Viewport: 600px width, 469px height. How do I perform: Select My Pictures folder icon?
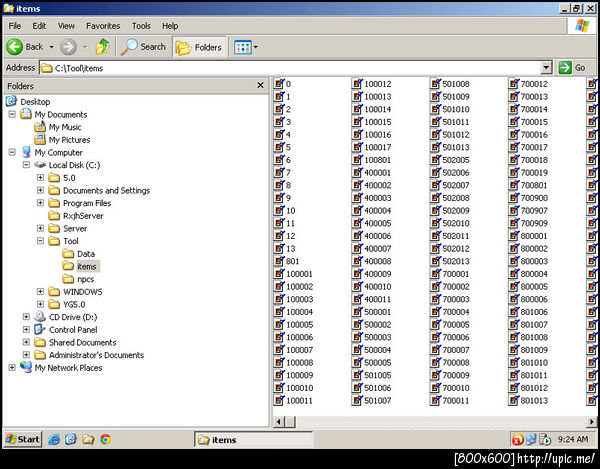pyautogui.click(x=40, y=140)
